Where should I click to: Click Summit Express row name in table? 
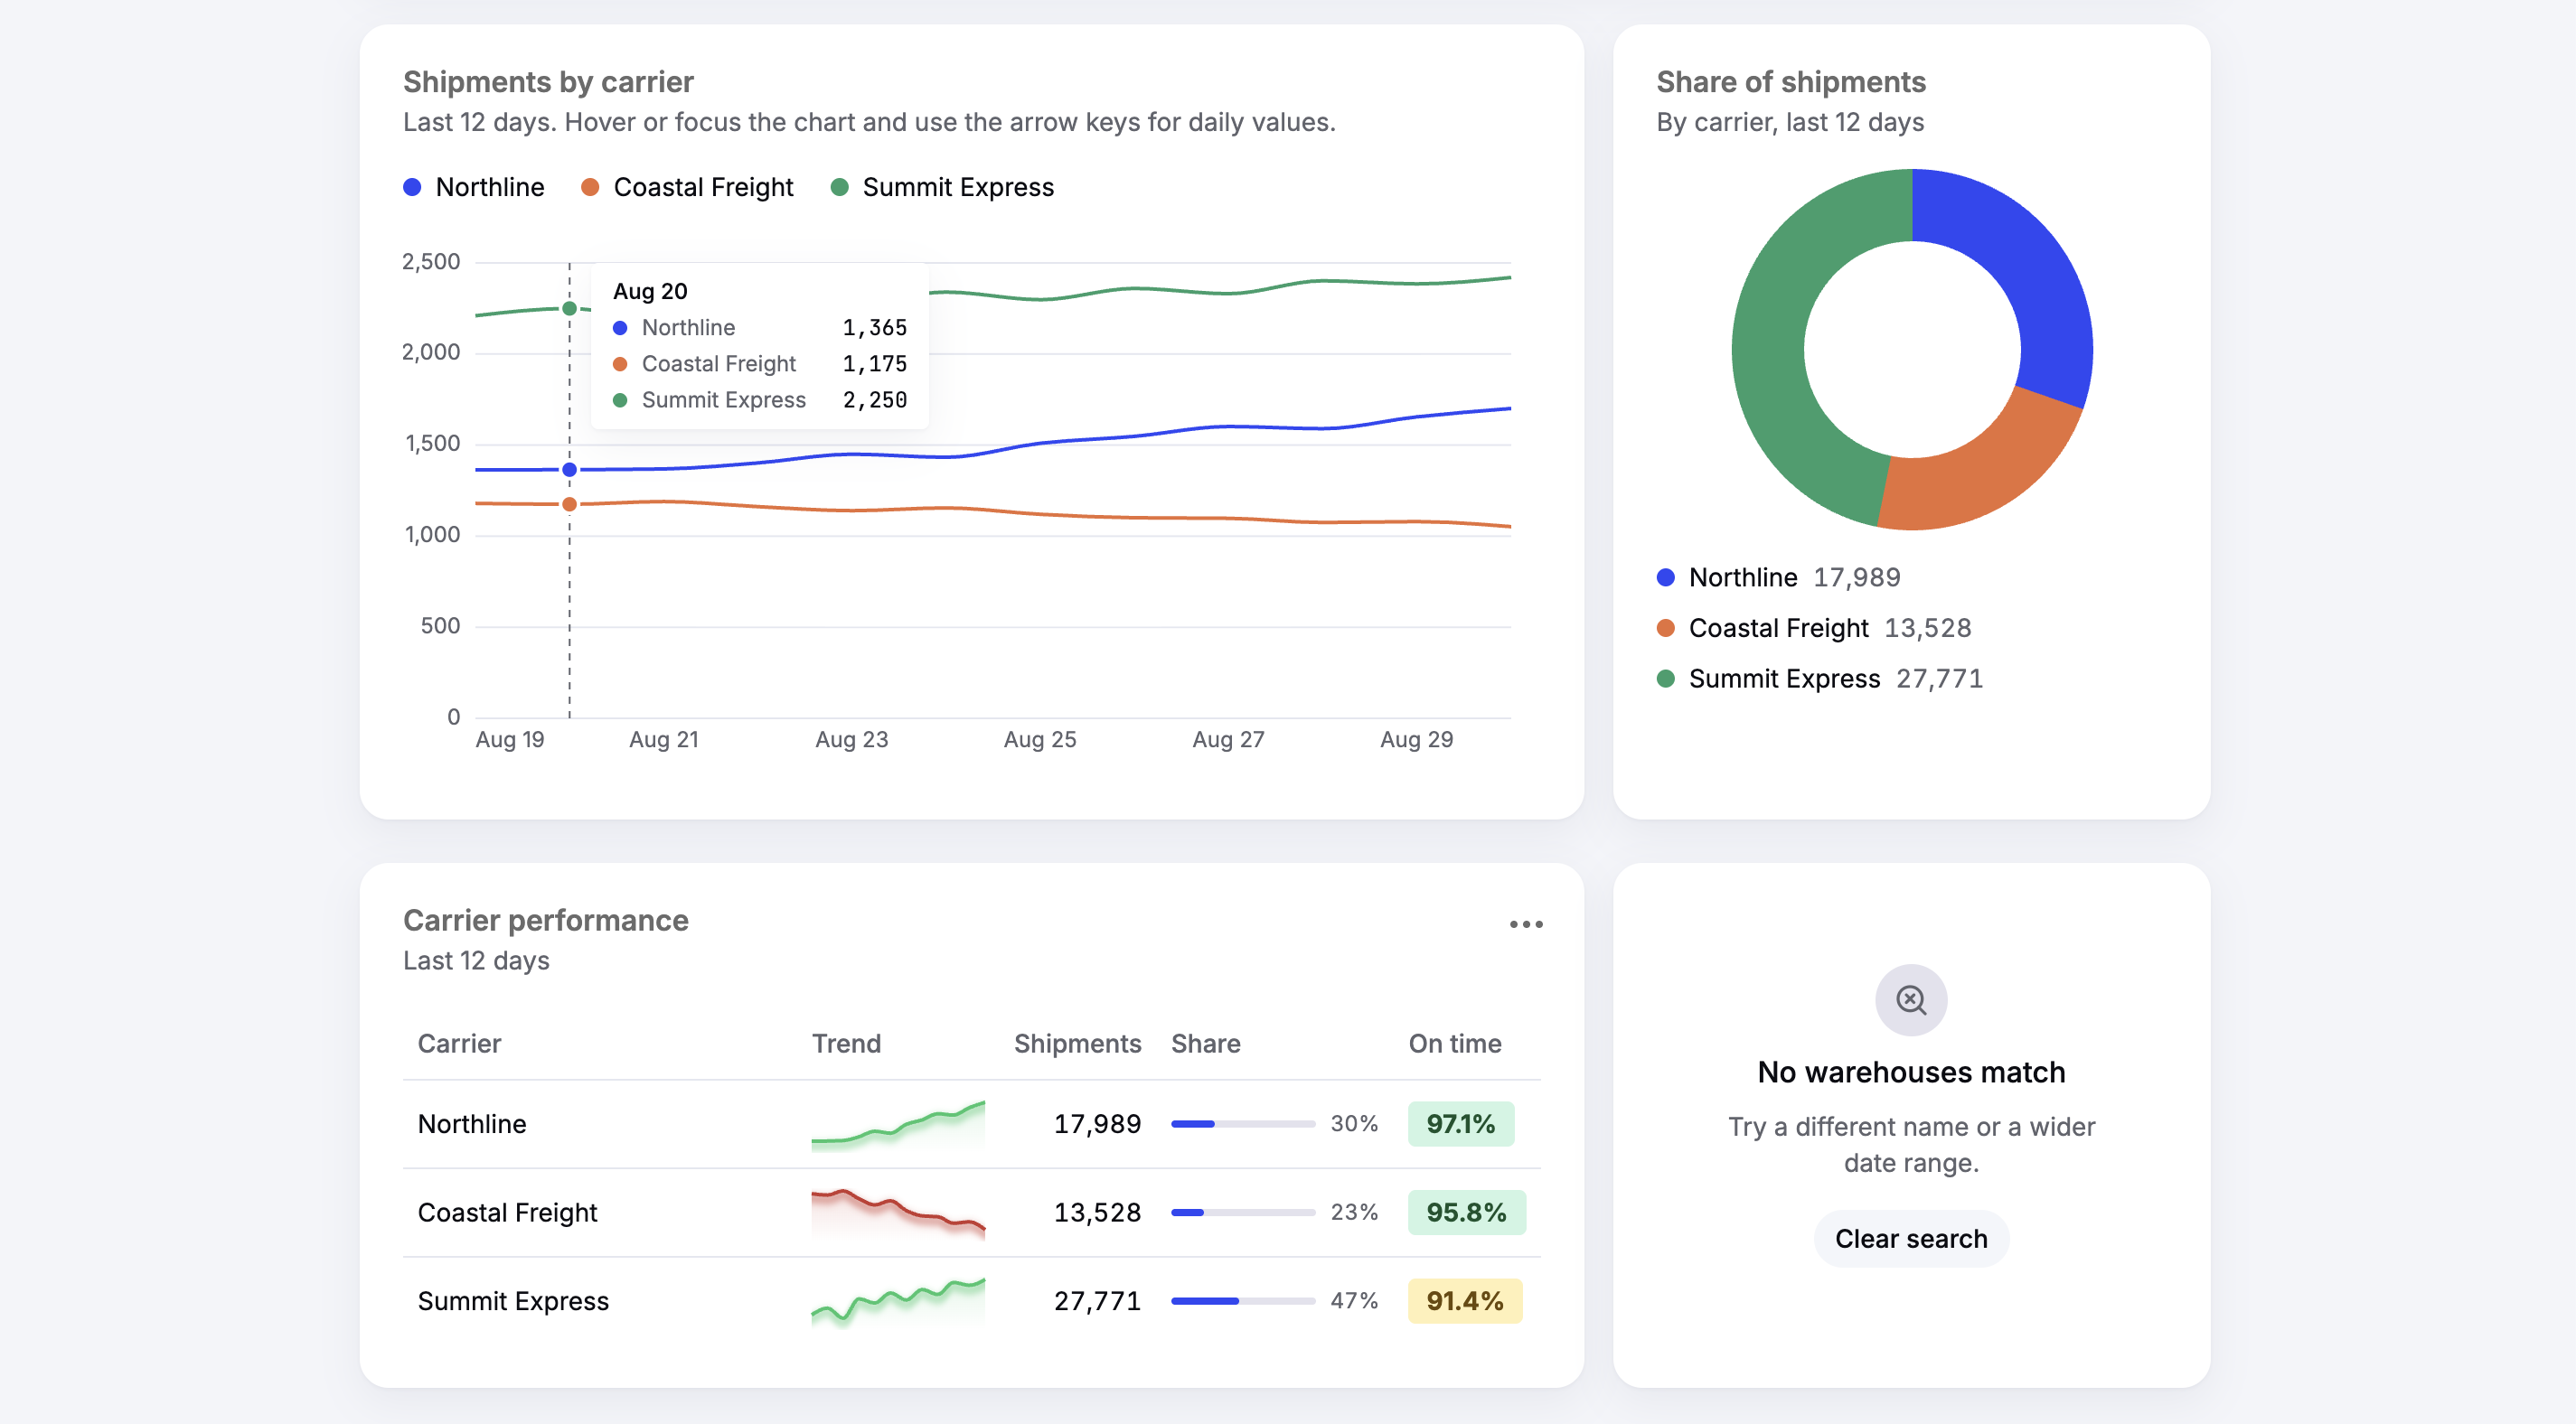513,1301
